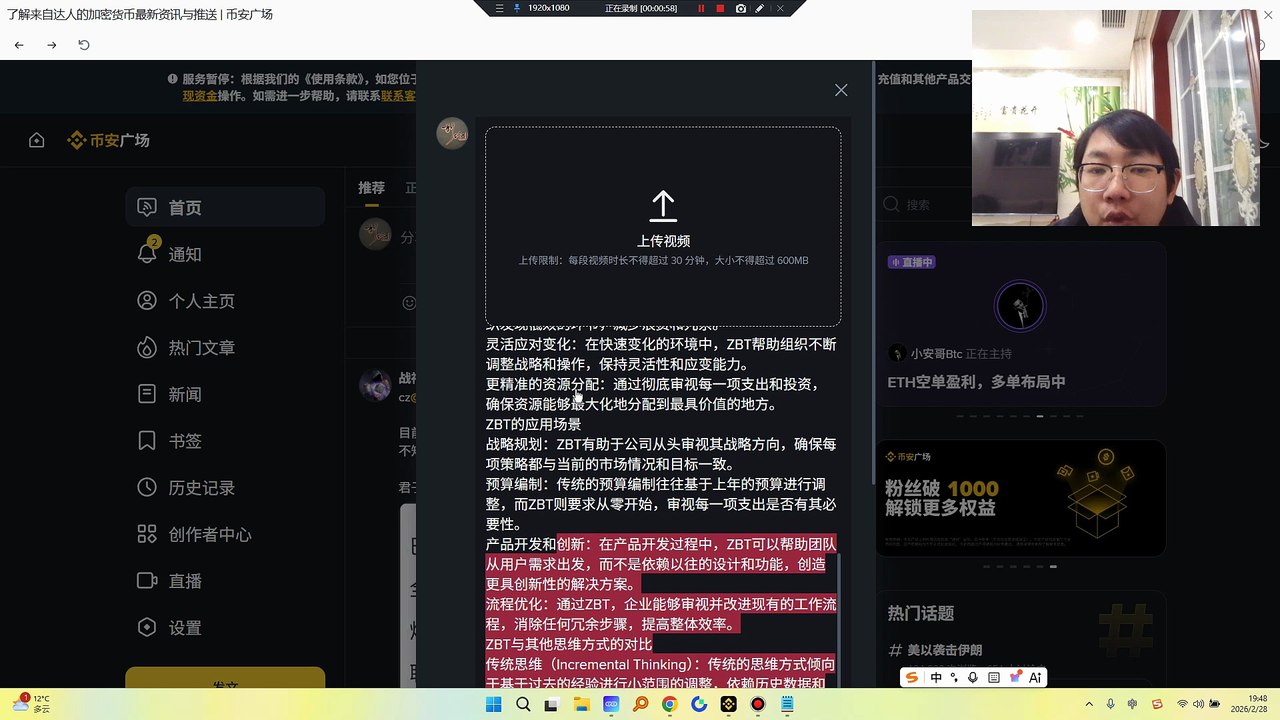Click the system tray microphone icon

[1111, 705]
